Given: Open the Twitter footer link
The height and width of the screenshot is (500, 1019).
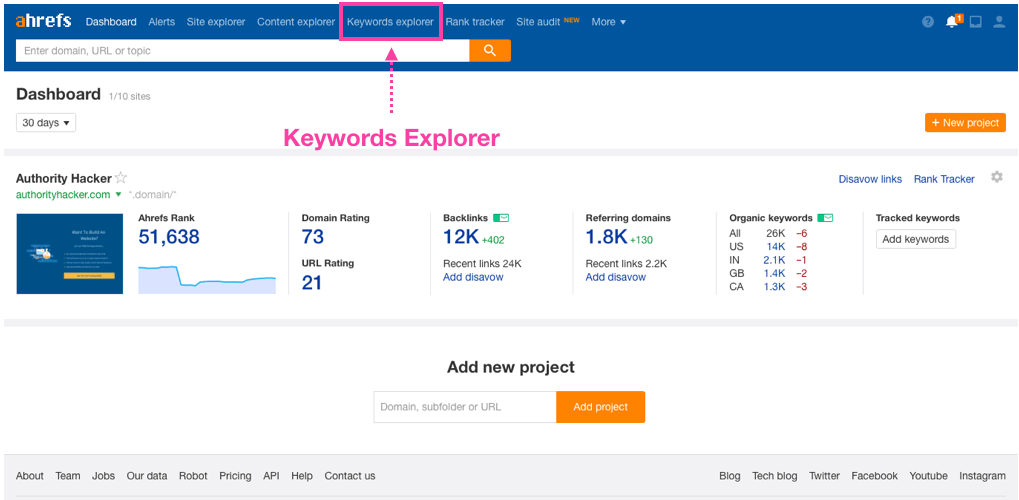Looking at the screenshot, I should point(824,476).
